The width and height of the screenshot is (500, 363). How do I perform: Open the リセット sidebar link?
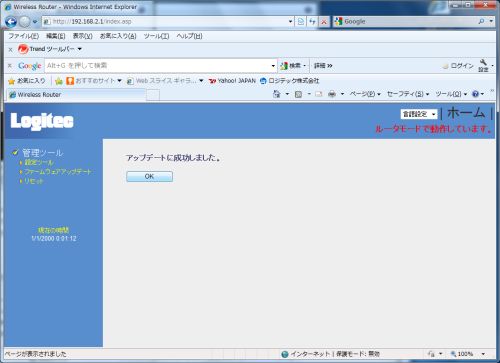(x=34, y=181)
